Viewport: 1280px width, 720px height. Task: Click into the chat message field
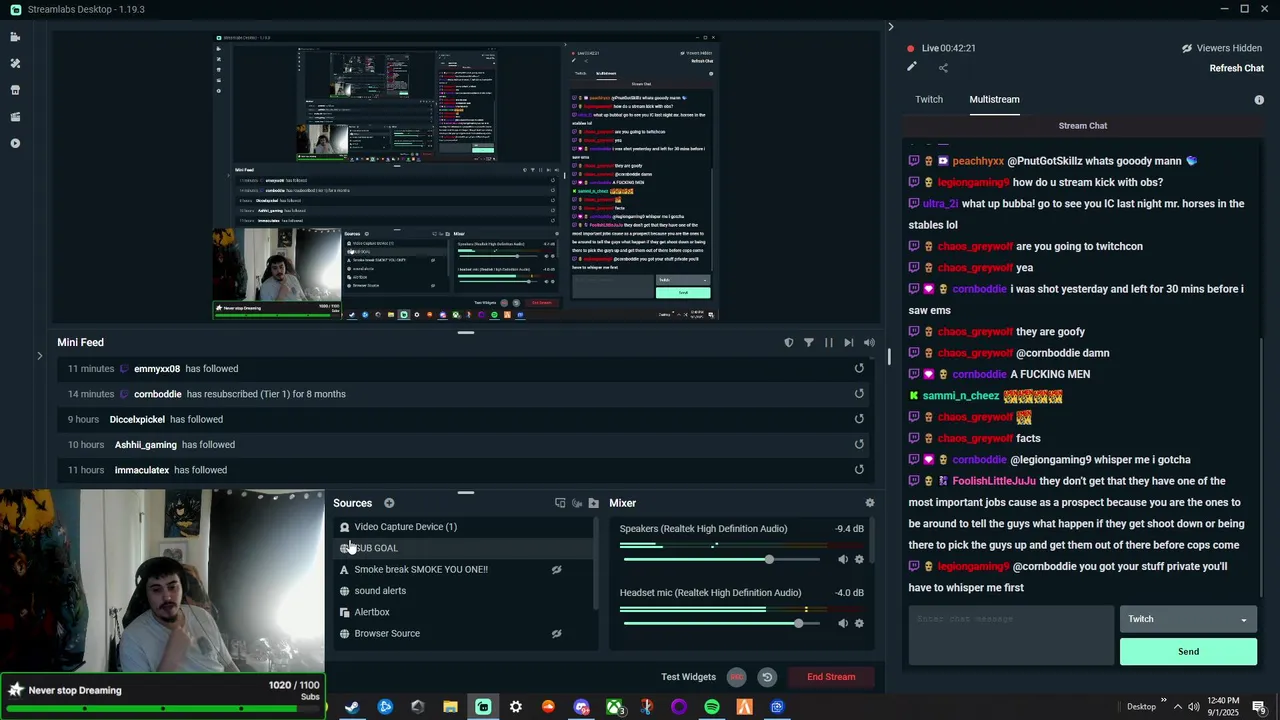1011,635
